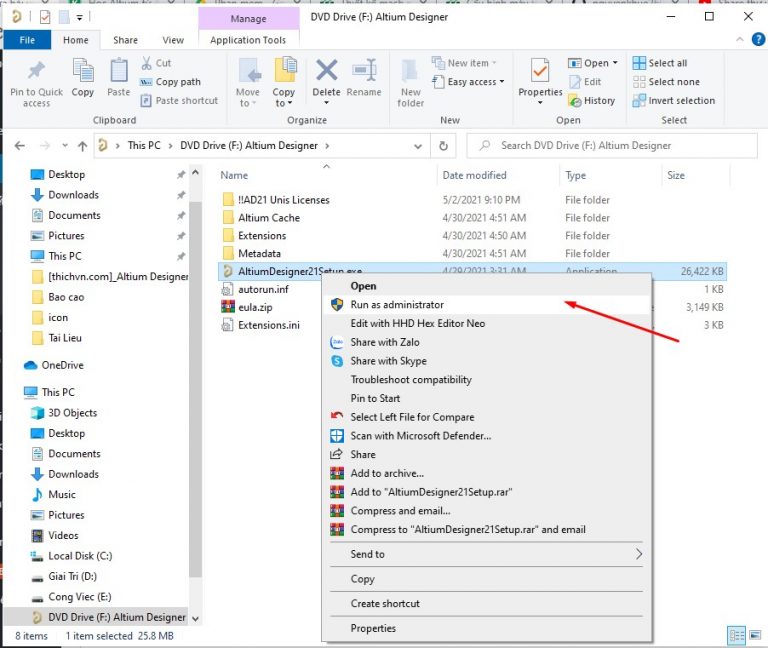Expand the Easy access dropdown

point(475,82)
